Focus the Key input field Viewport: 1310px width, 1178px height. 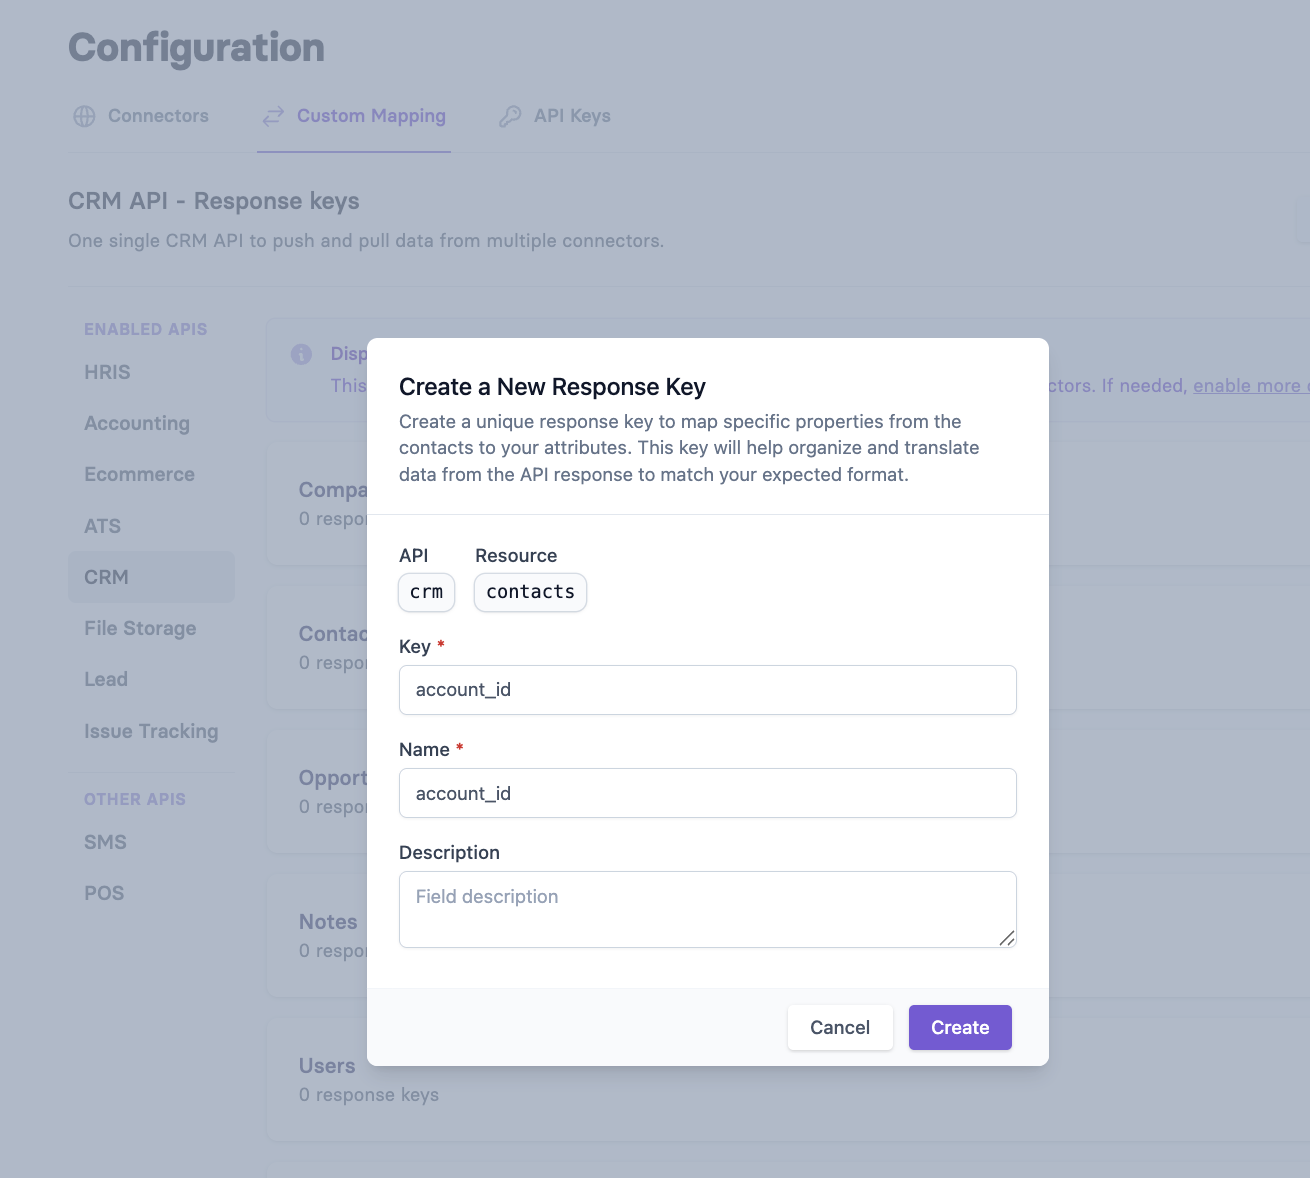pos(707,690)
